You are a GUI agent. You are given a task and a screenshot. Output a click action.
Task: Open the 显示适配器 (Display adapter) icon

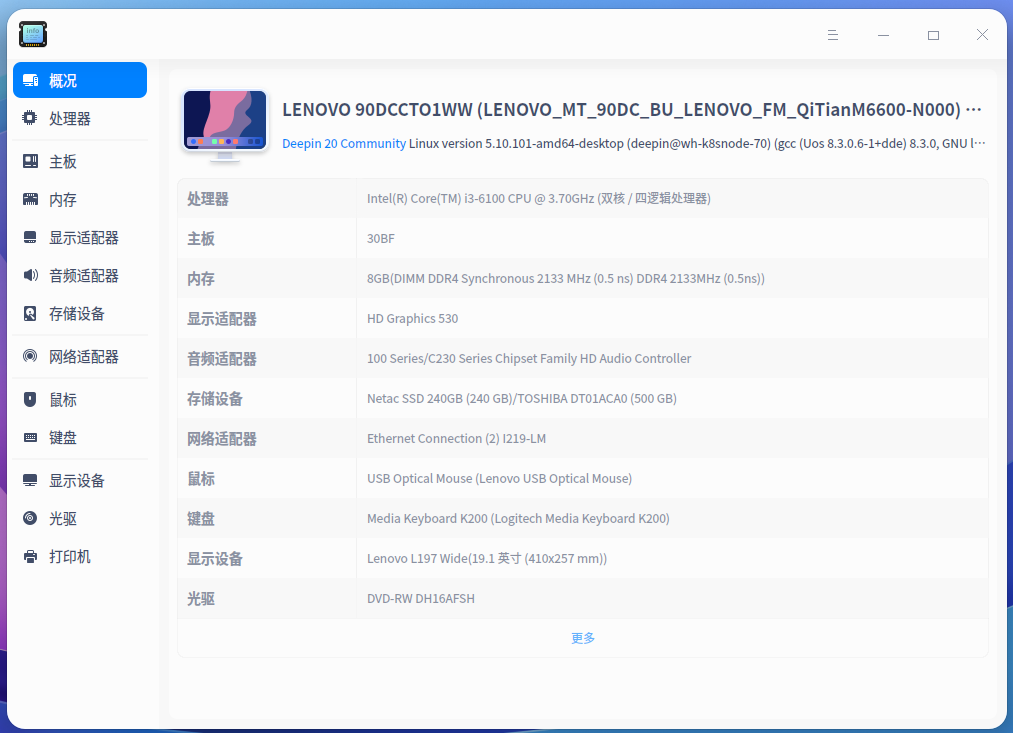click(30, 237)
